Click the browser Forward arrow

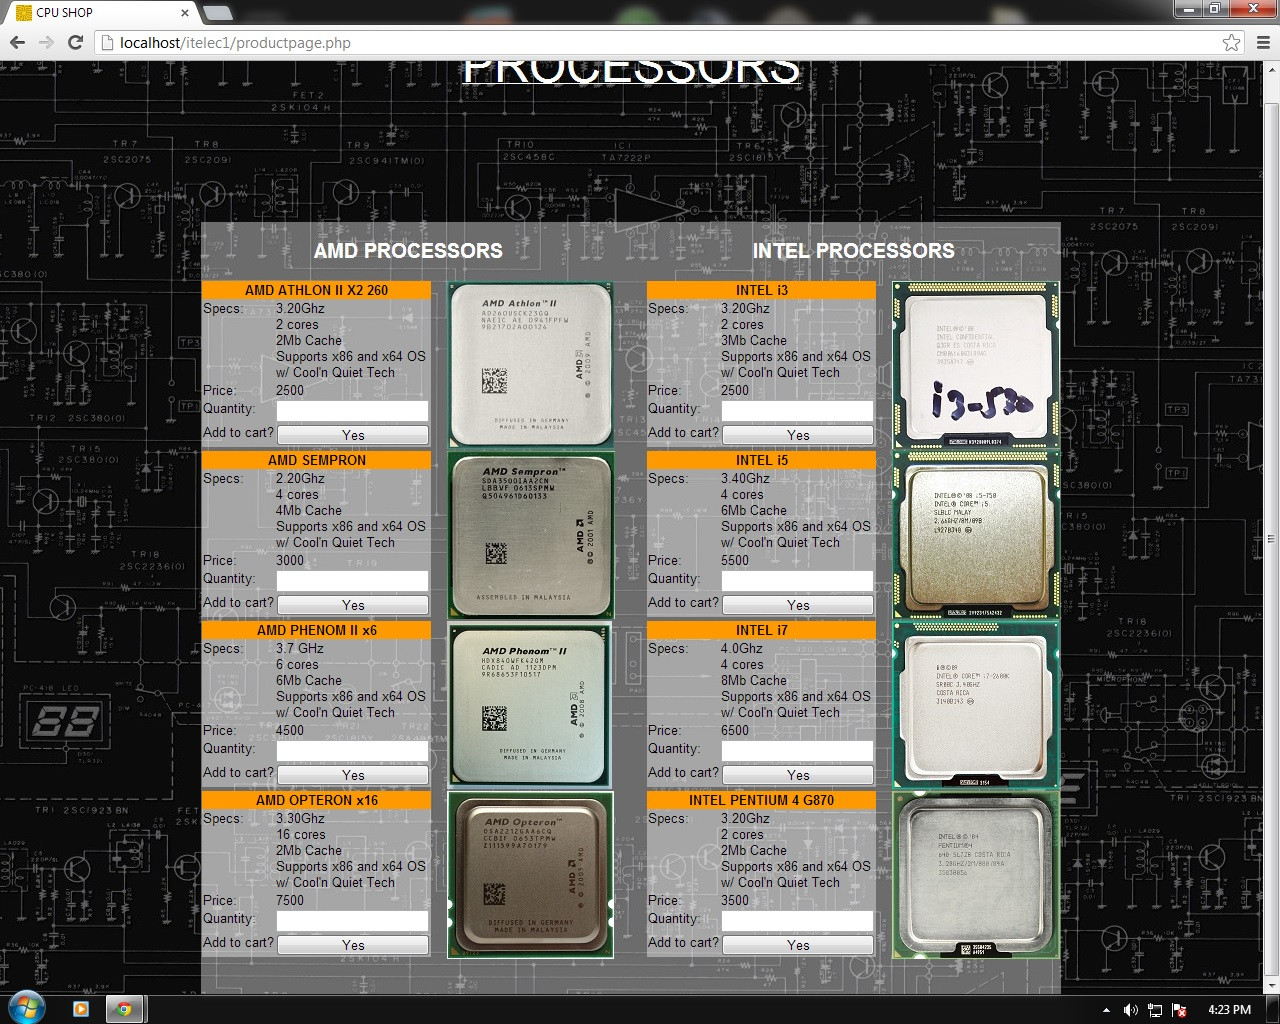(46, 43)
